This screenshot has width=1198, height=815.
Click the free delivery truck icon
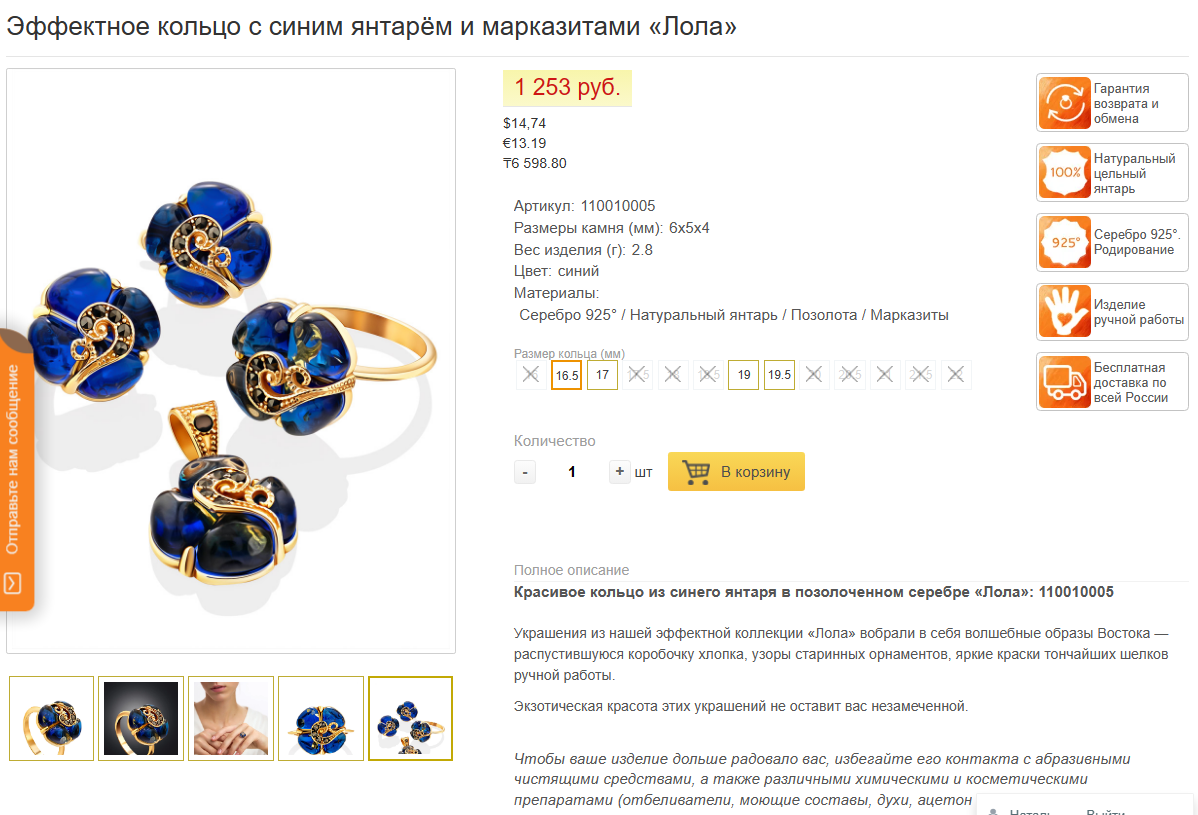click(1064, 382)
